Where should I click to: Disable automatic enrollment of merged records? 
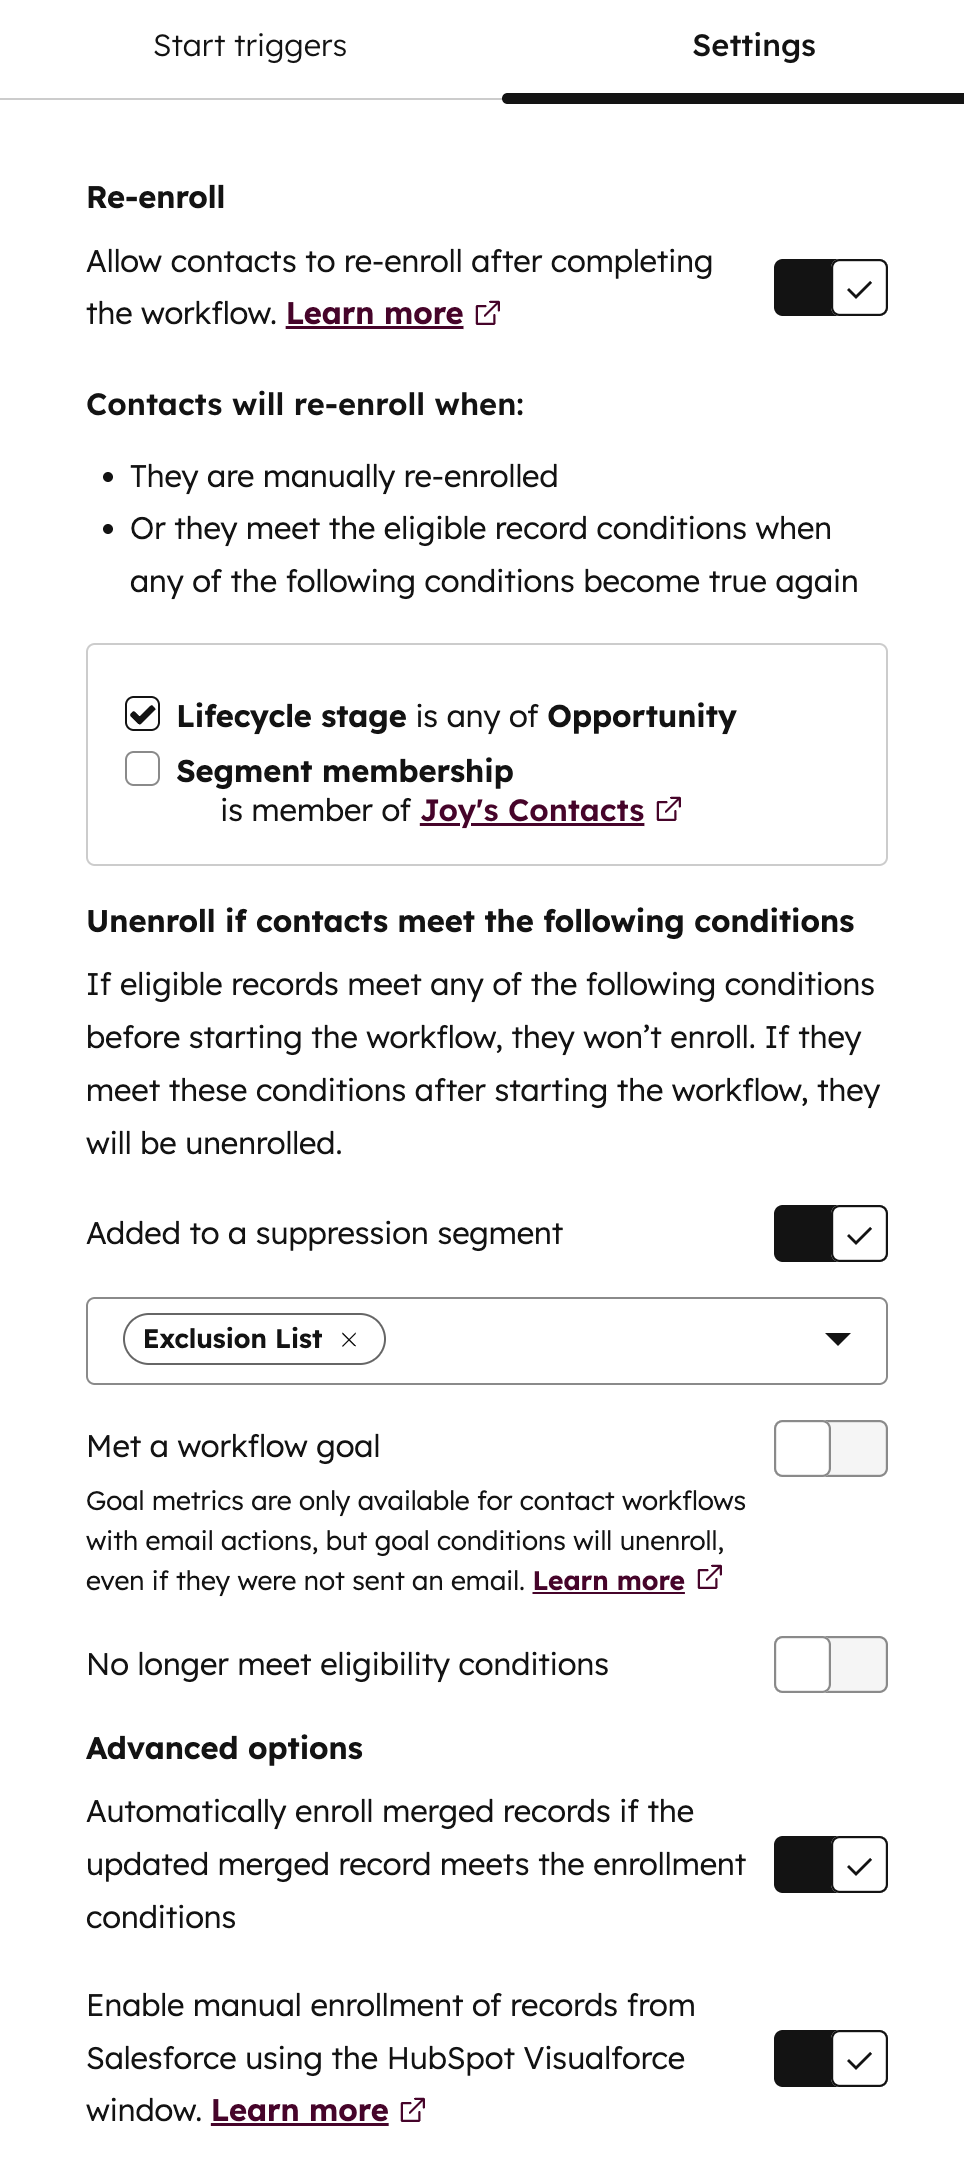point(830,1864)
